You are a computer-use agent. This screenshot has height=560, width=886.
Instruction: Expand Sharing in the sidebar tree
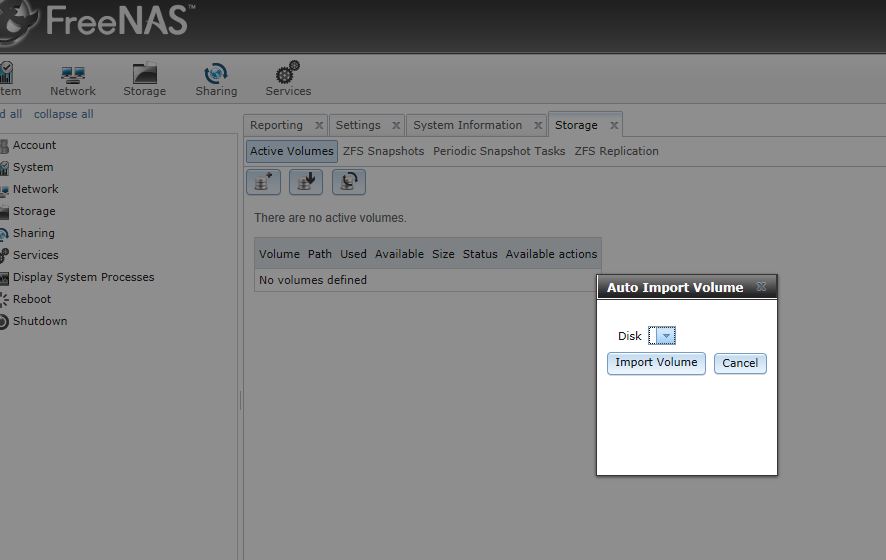tap(33, 233)
